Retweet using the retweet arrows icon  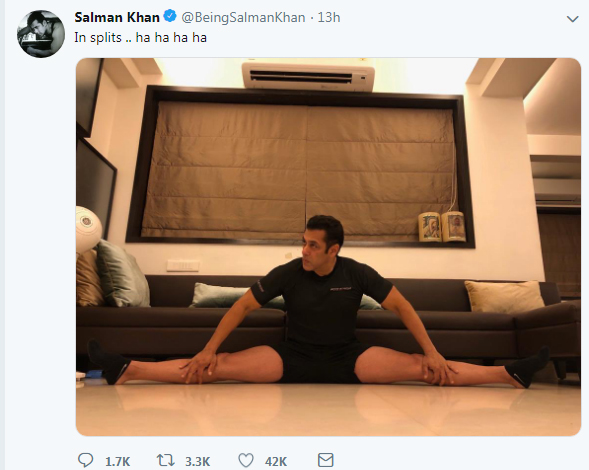[166, 460]
